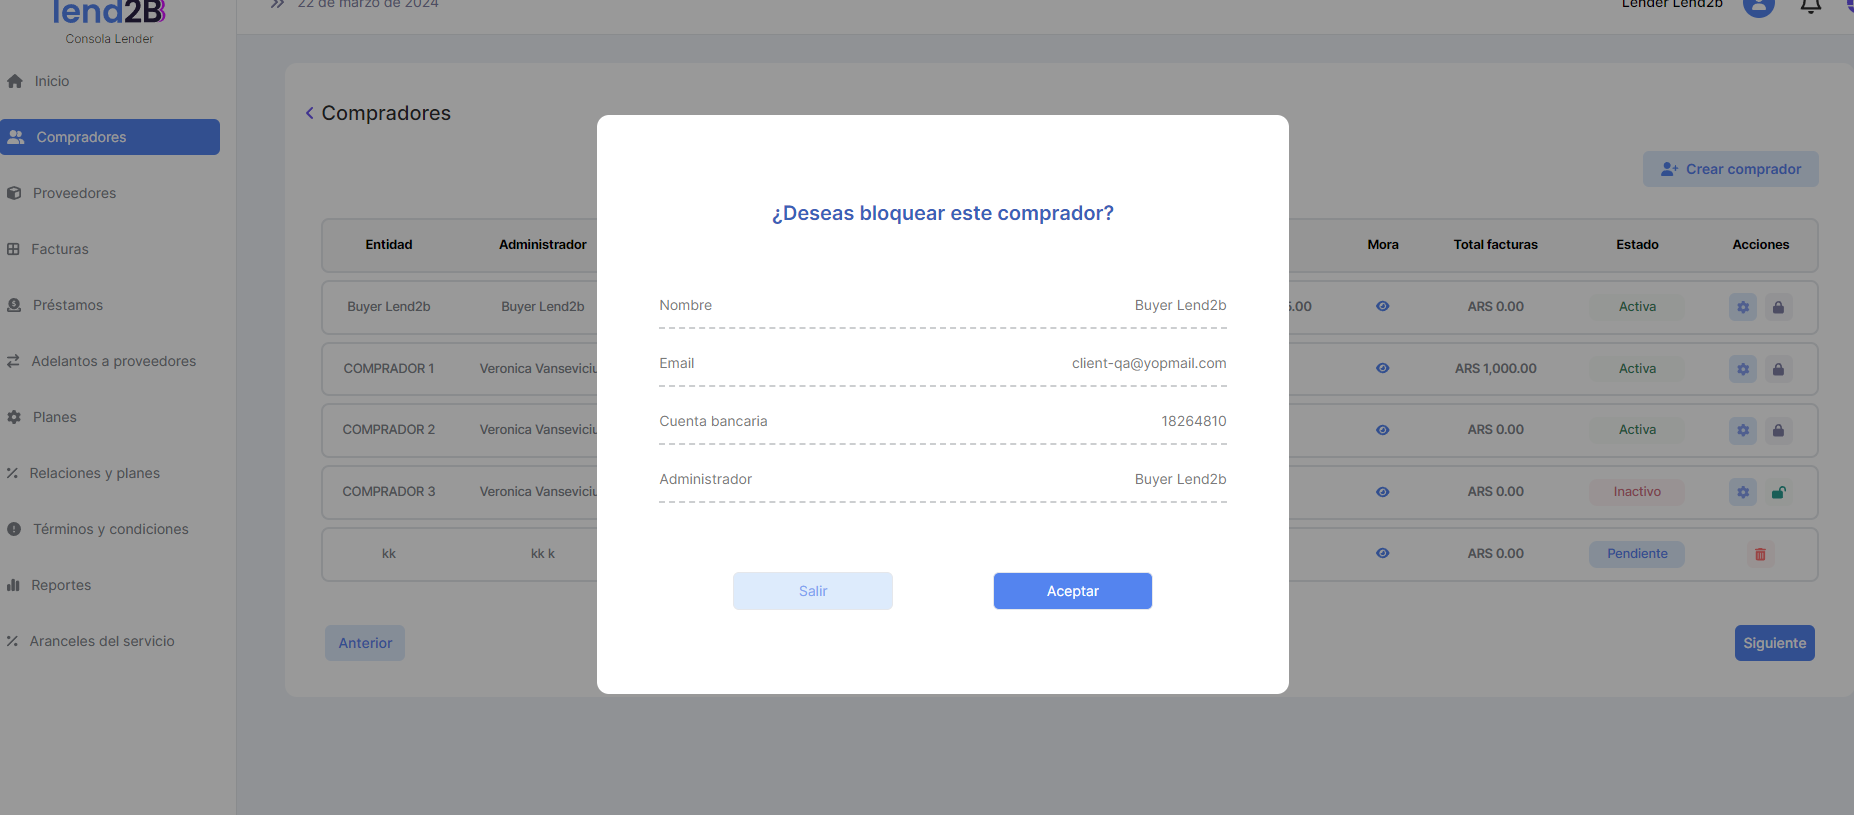Viewport: 1854px width, 815px height.
Task: Click the settings gear for COMPRADOR 3
Action: point(1742,492)
